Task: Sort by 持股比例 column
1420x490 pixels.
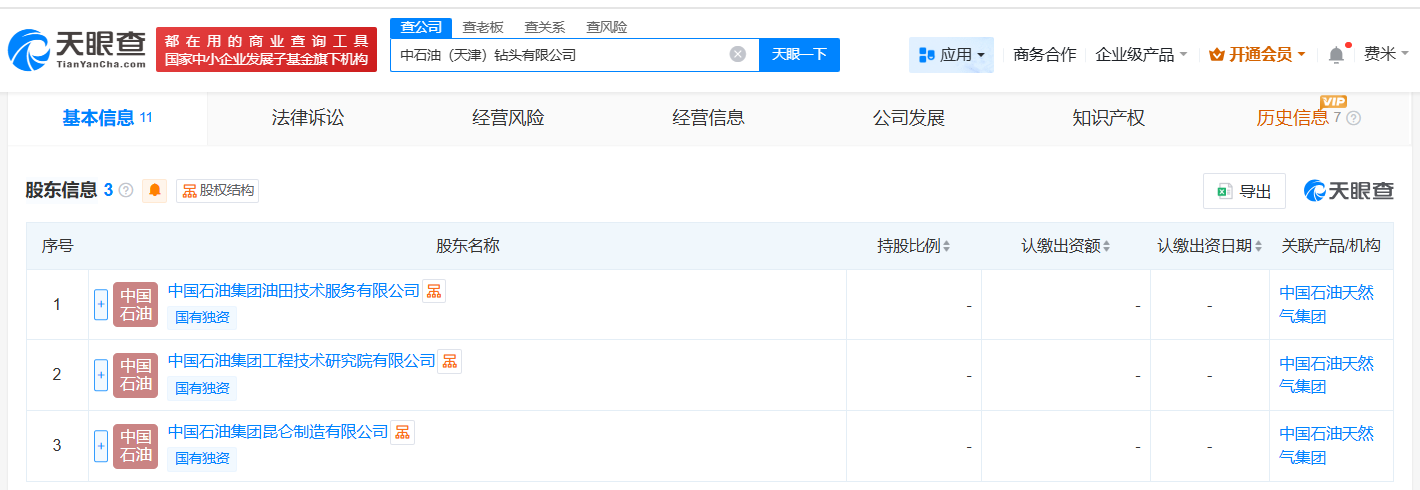Action: pos(914,246)
